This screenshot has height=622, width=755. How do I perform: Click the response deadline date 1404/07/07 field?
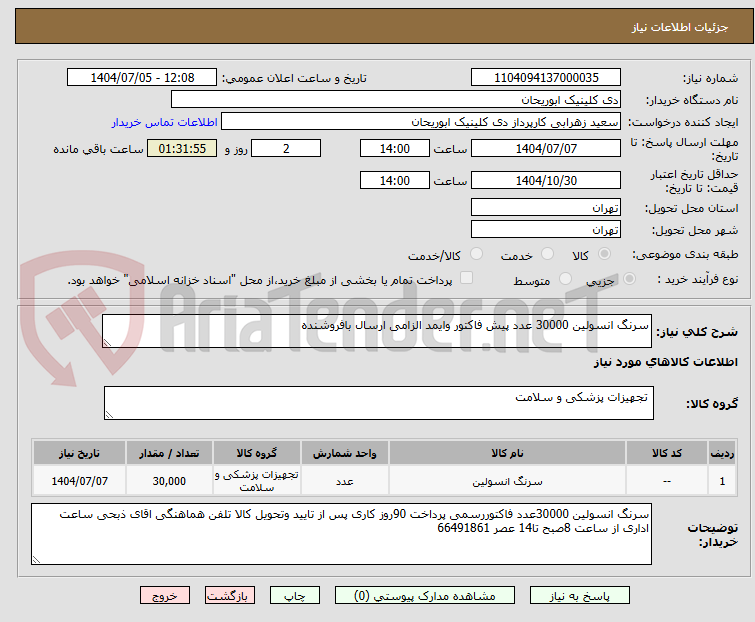coord(546,148)
